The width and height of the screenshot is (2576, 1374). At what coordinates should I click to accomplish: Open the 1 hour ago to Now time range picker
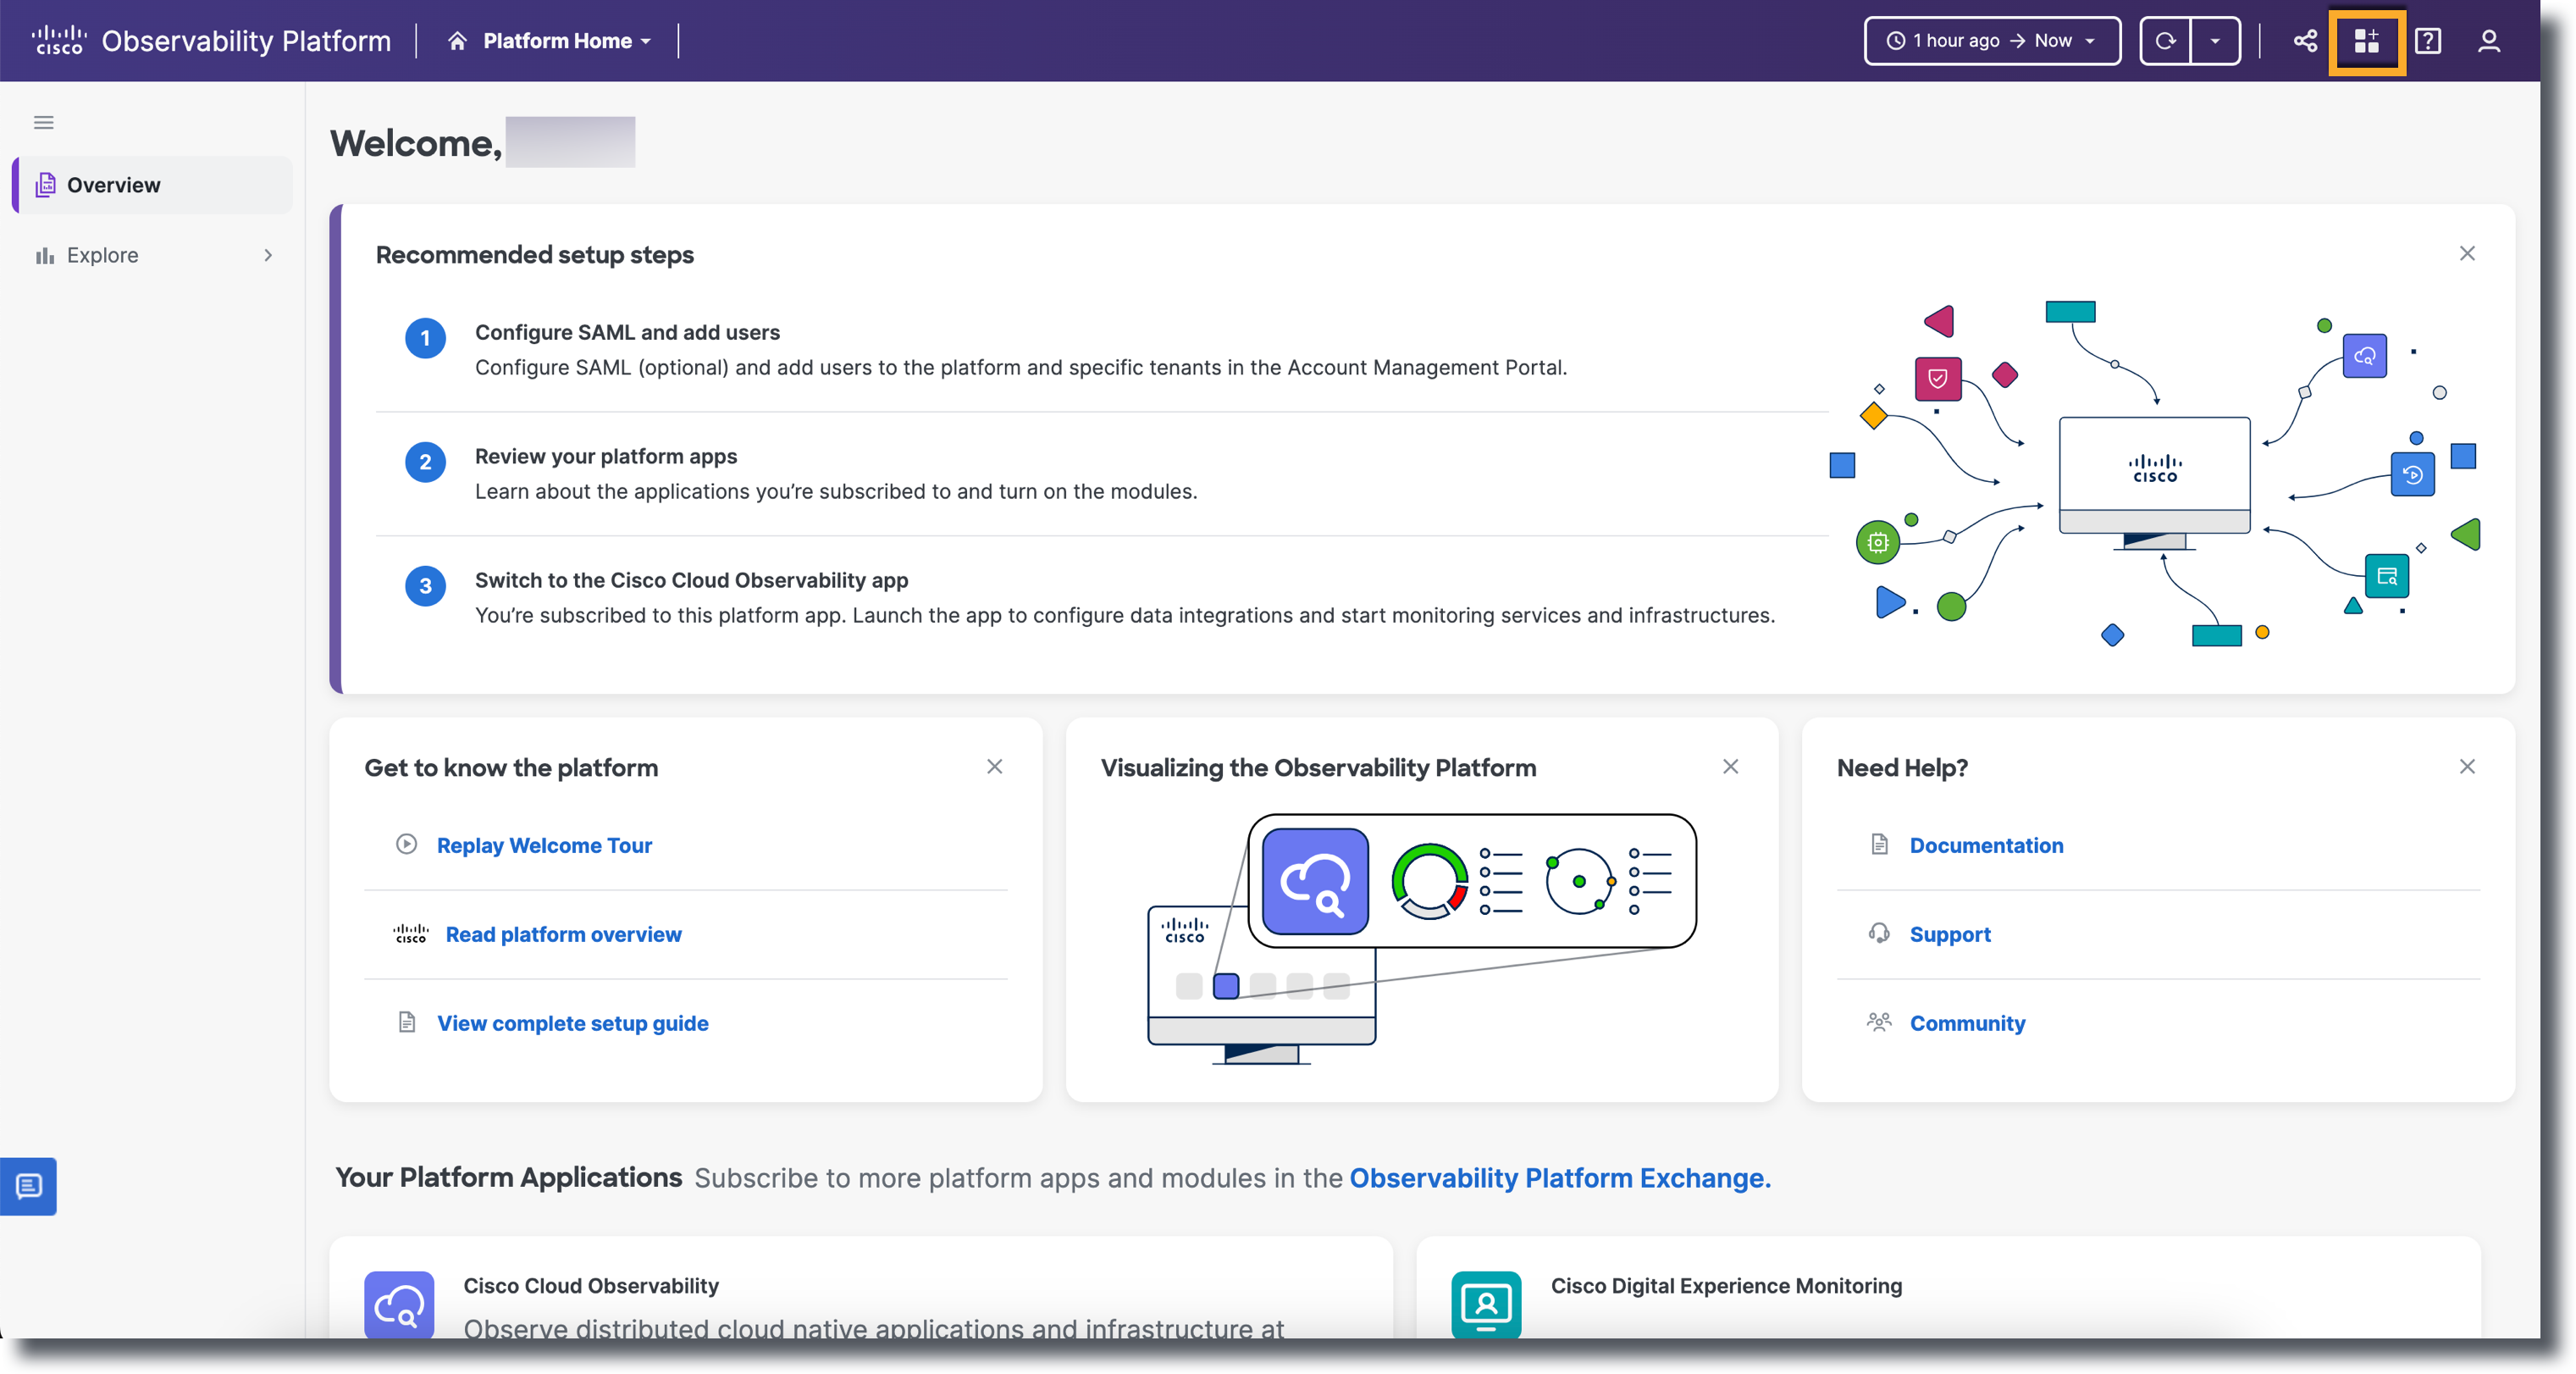1991,41
